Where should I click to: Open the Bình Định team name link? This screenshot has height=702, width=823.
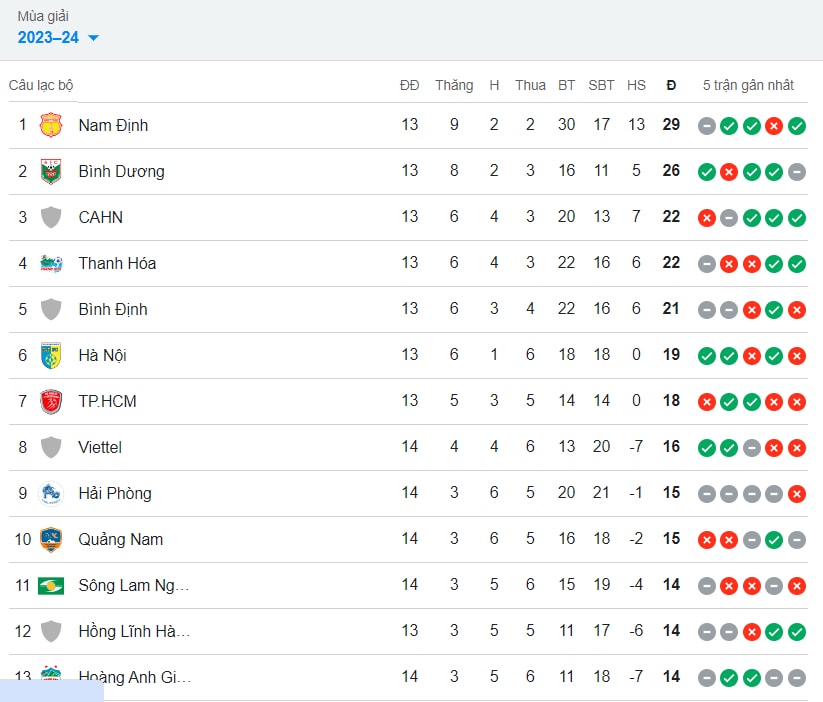[113, 309]
